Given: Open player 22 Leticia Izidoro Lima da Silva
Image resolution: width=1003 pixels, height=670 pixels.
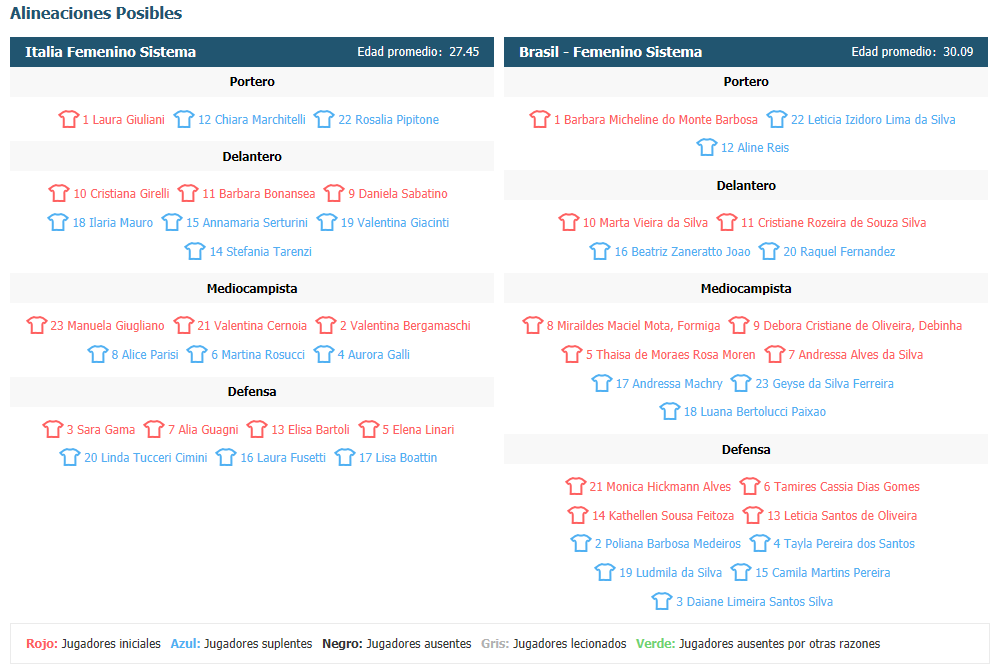Looking at the screenshot, I should 873,120.
